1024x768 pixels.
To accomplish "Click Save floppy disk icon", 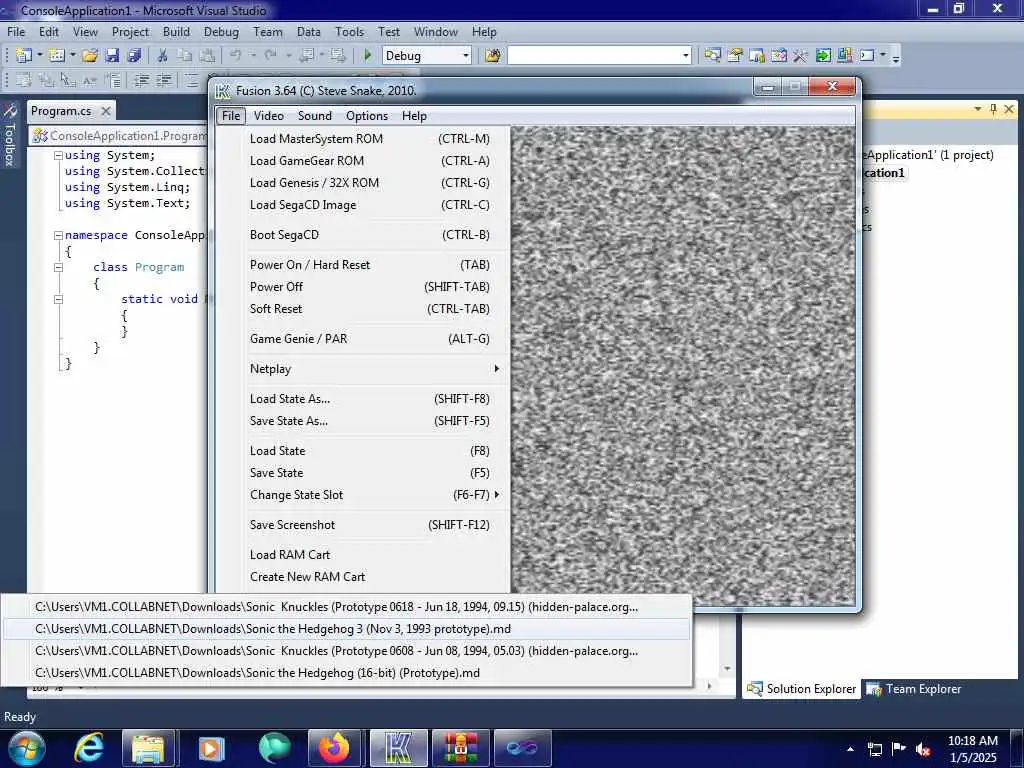I will pyautogui.click(x=112, y=56).
